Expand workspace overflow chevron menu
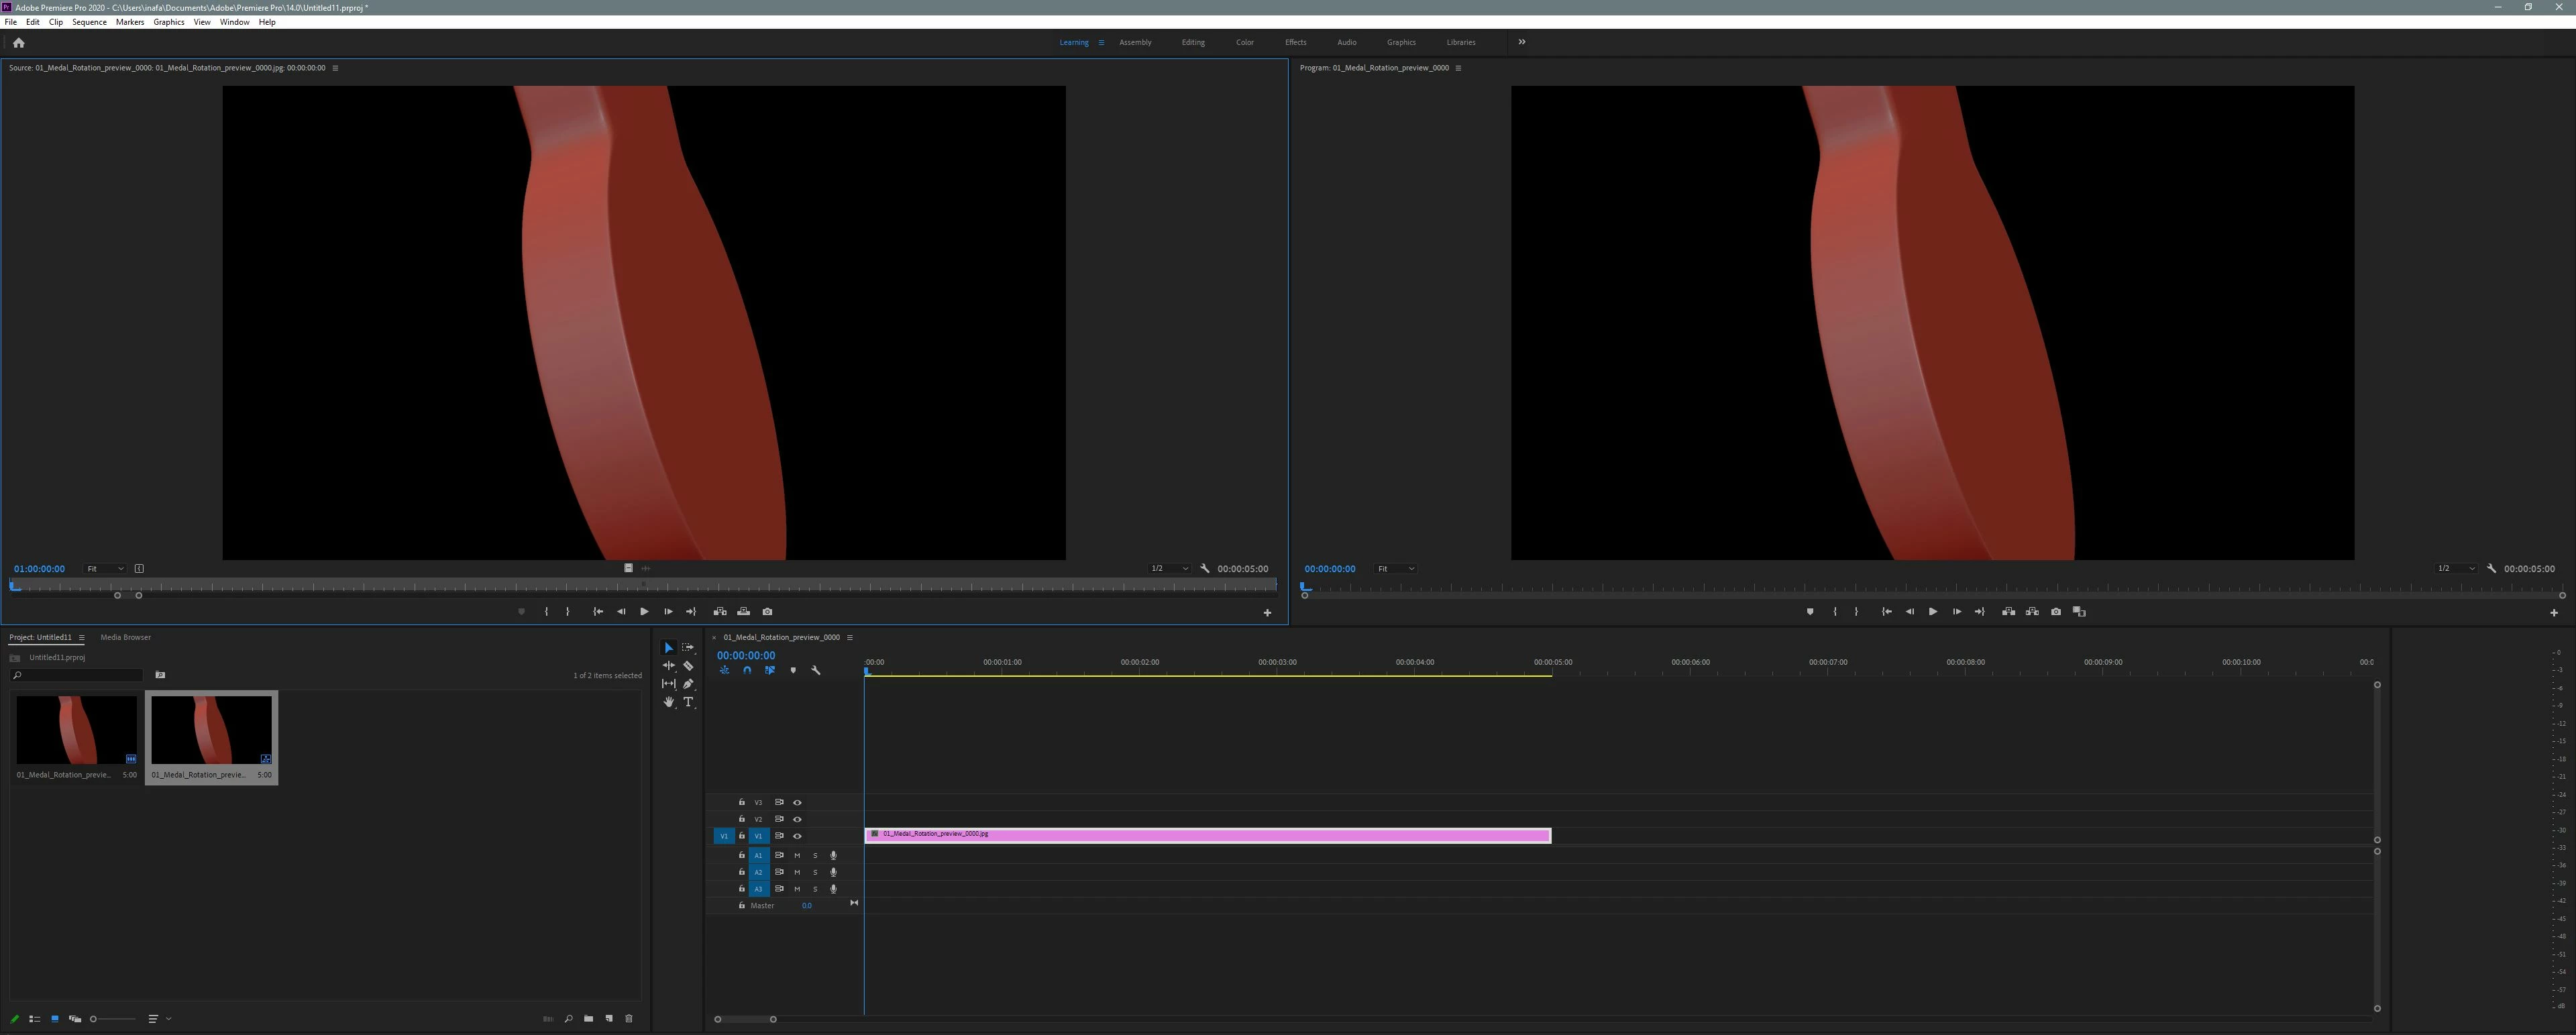Image resolution: width=2576 pixels, height=1035 pixels. coord(1522,42)
